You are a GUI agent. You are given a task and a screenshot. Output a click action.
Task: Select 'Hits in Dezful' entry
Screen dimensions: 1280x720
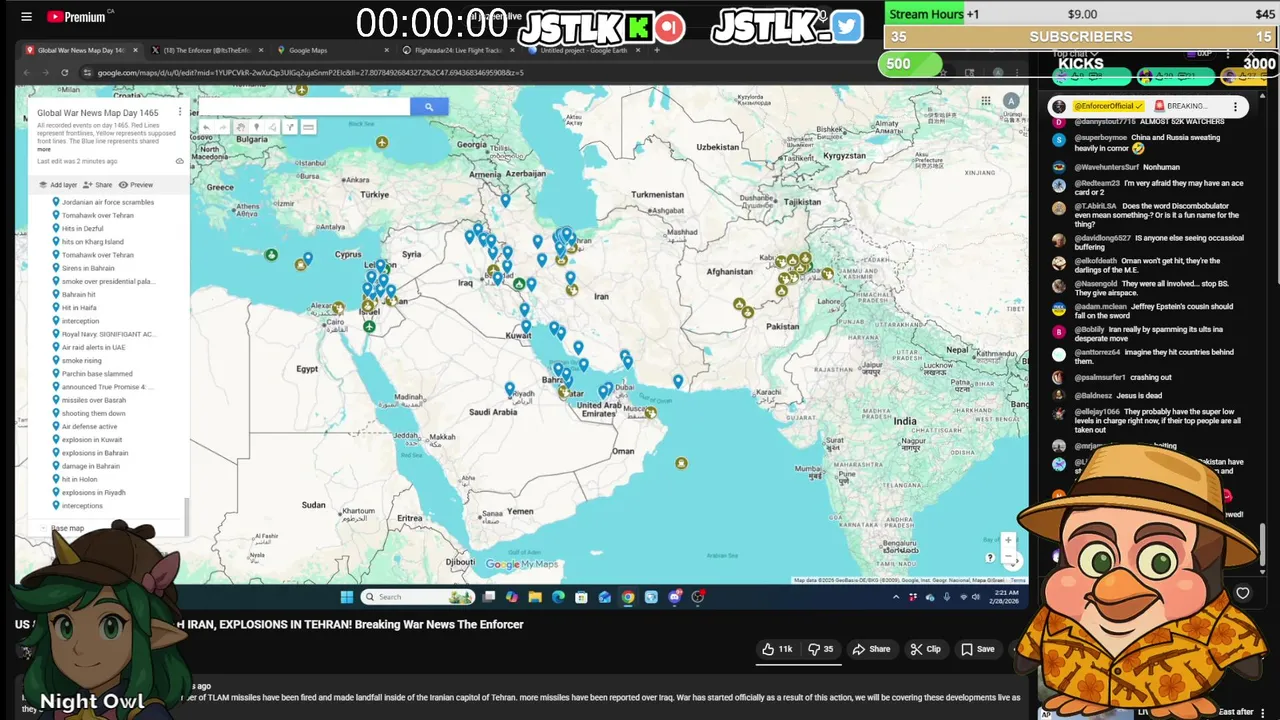82,228
